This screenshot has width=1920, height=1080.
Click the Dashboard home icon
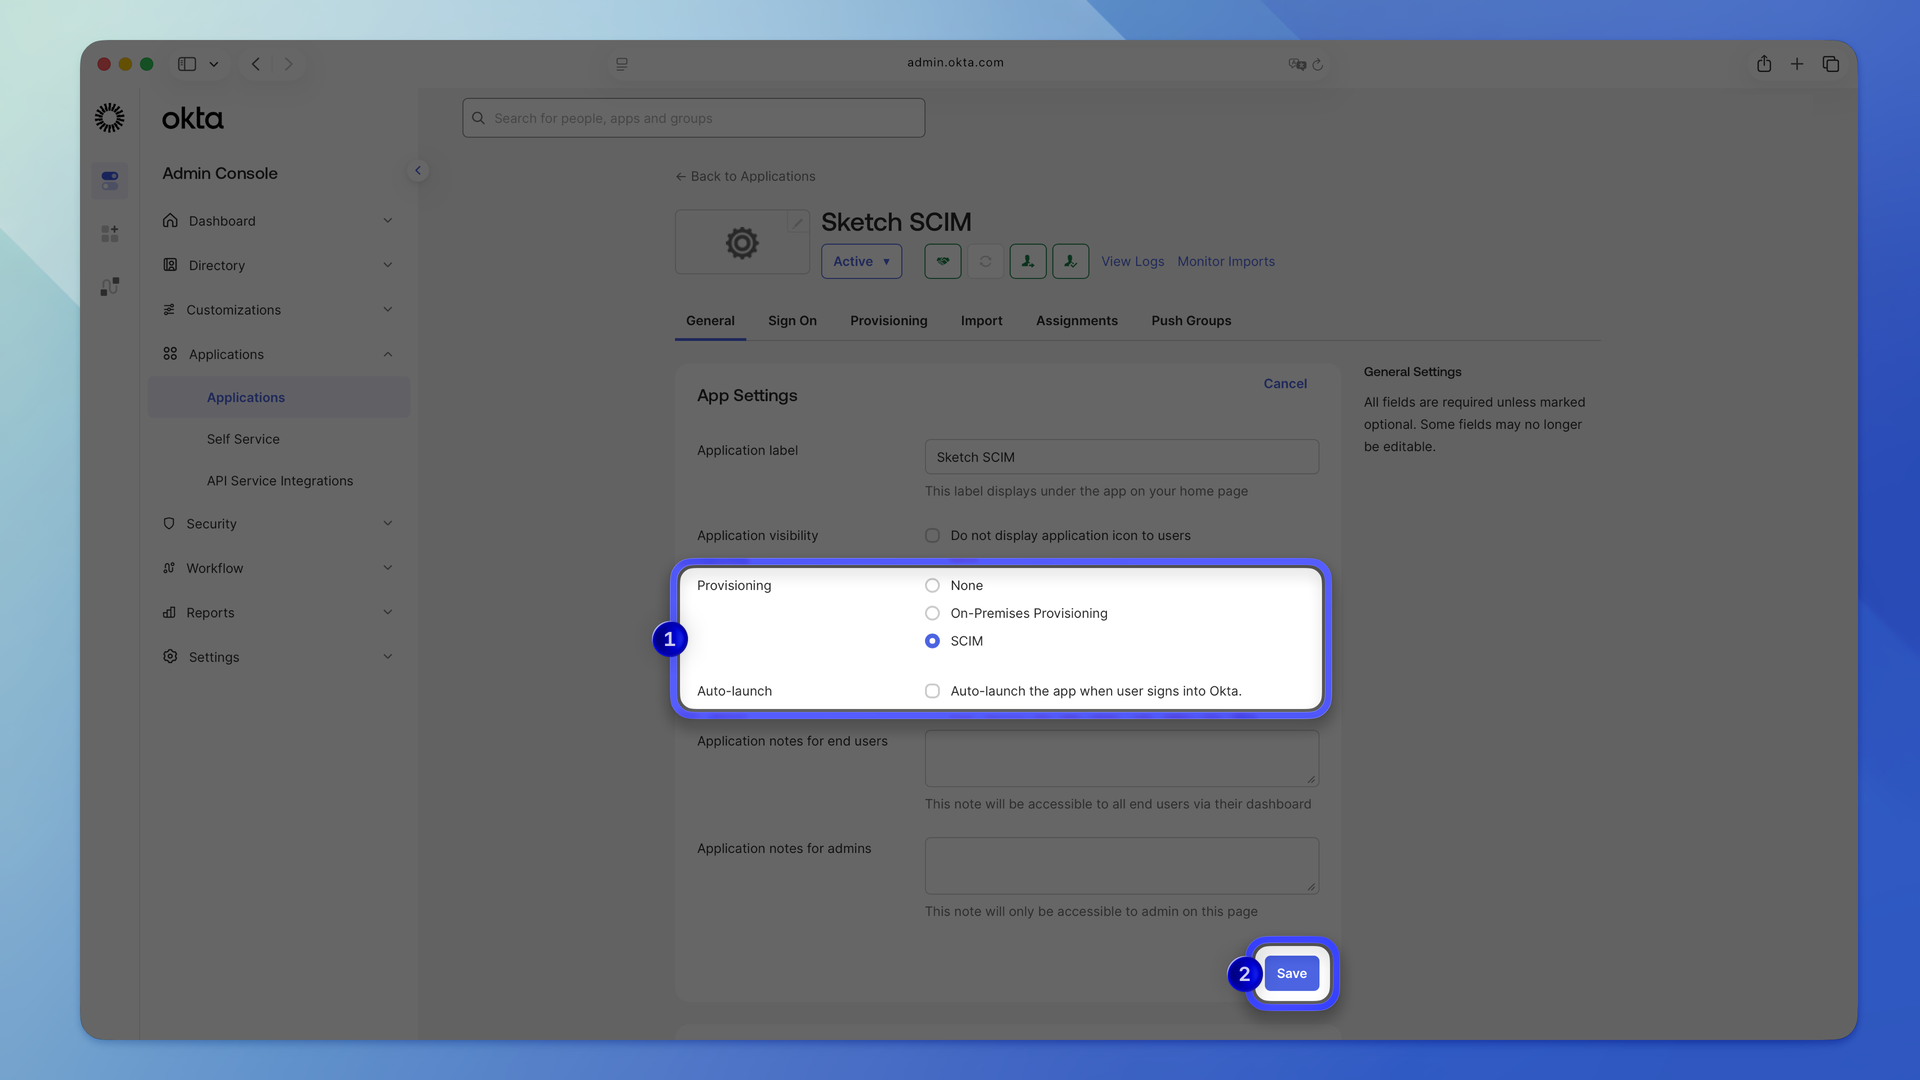pyautogui.click(x=170, y=221)
